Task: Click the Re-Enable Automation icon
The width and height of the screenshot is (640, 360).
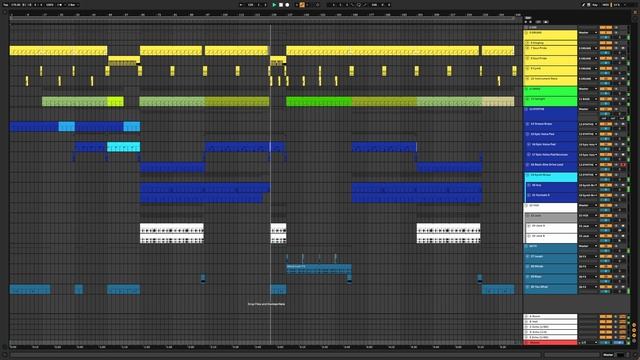Action: coord(308,5)
